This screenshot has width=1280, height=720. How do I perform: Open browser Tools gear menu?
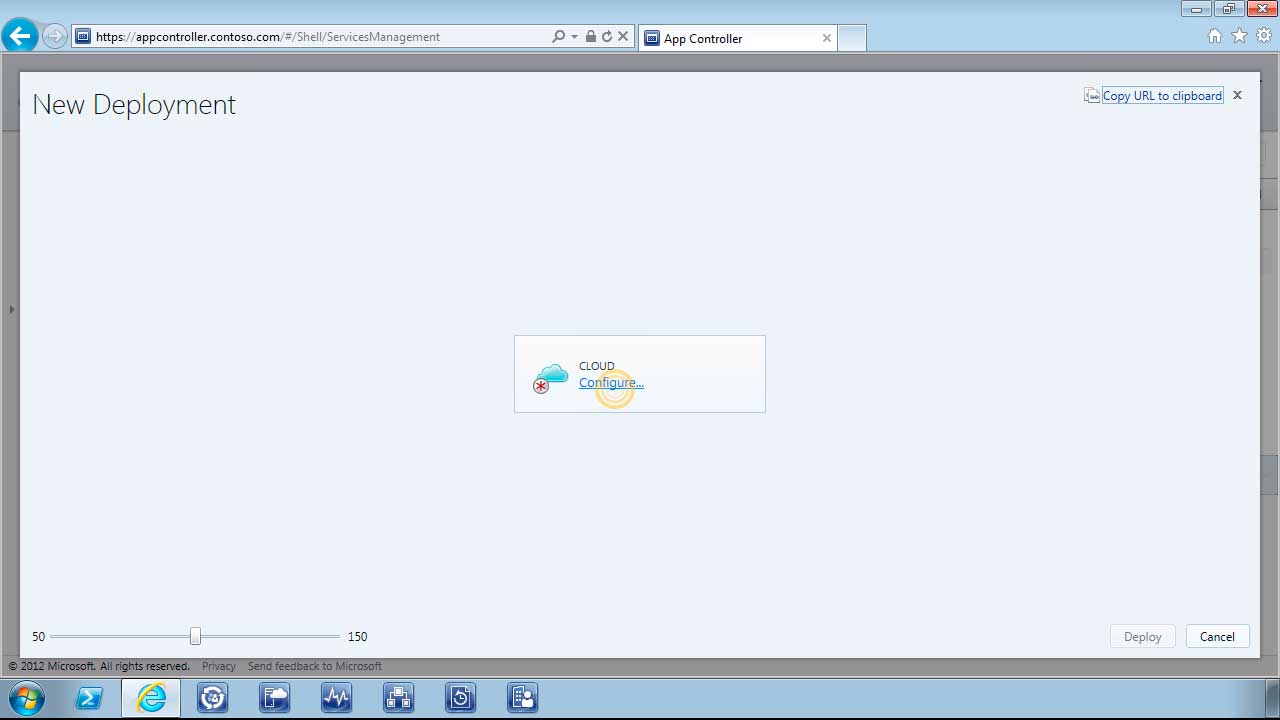[x=1264, y=36]
